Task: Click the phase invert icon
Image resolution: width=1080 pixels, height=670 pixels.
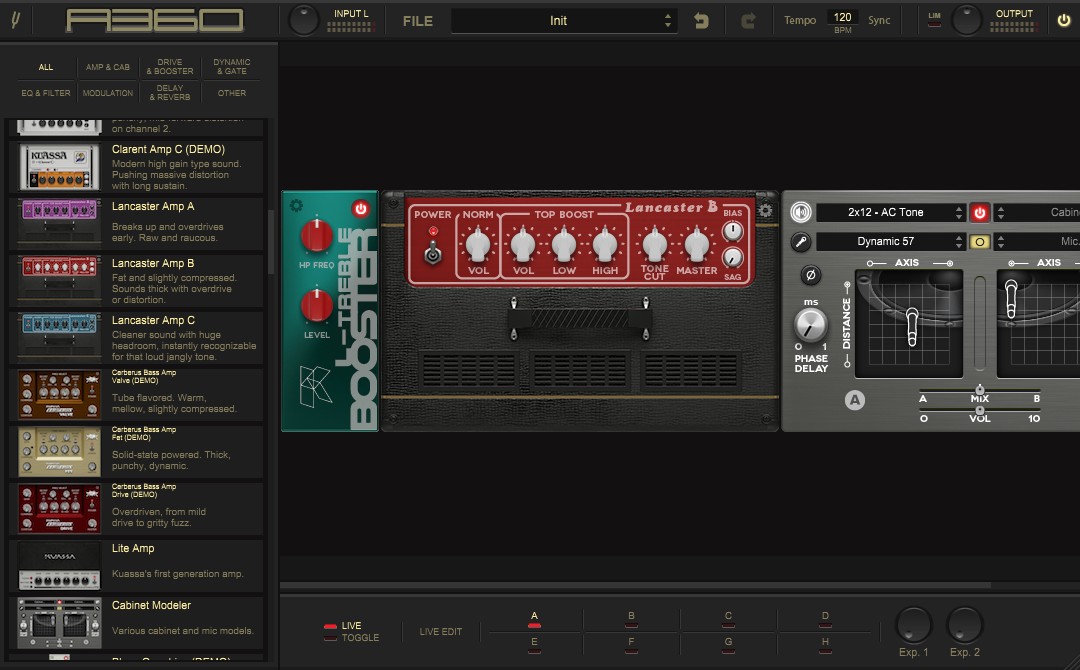Action: point(811,275)
